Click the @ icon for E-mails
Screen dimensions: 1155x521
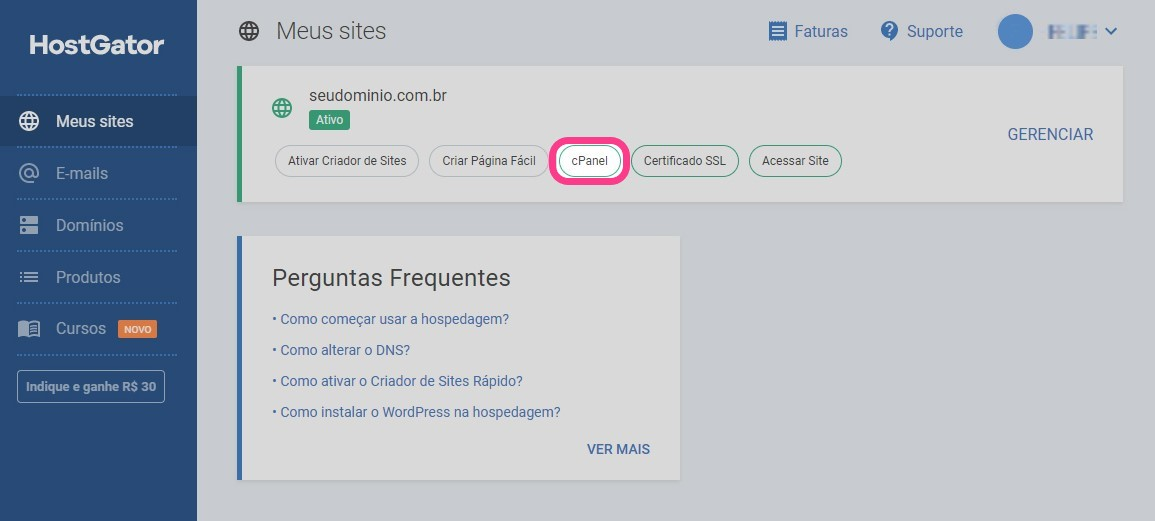(x=29, y=173)
